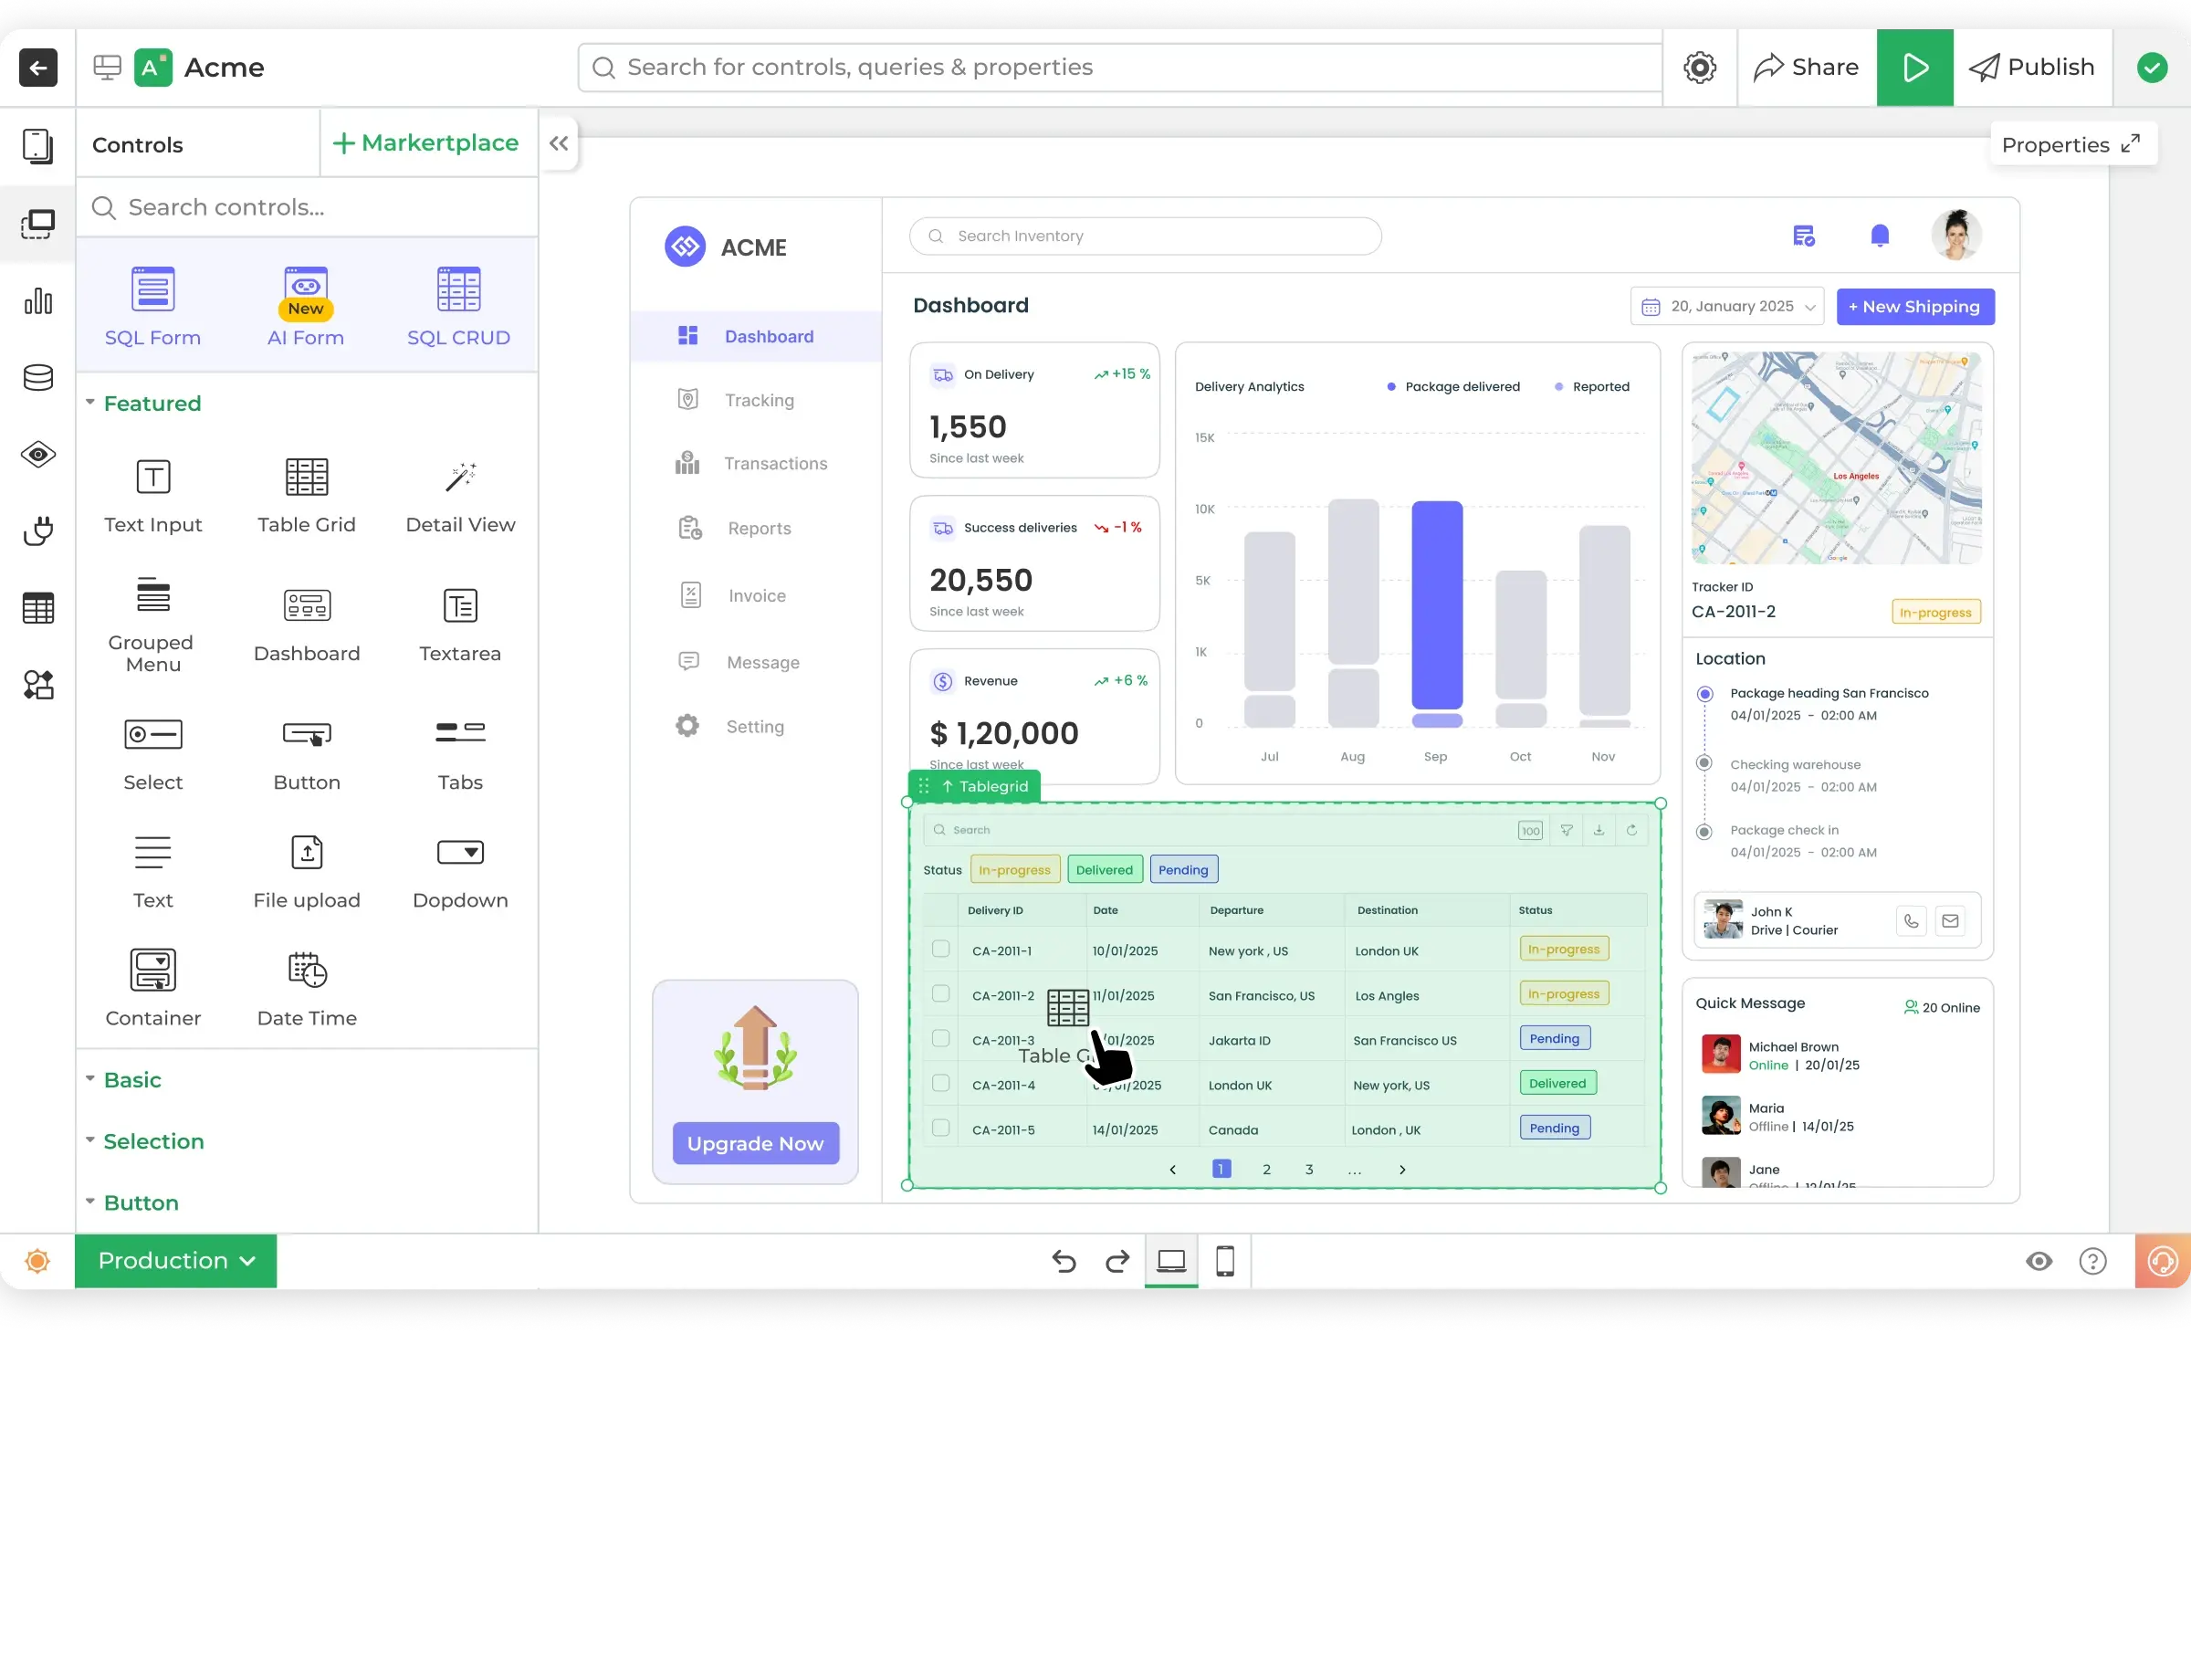Open Tracking from the ACME navigation menu
Screen dimensions: 2191x1680
tap(759, 399)
